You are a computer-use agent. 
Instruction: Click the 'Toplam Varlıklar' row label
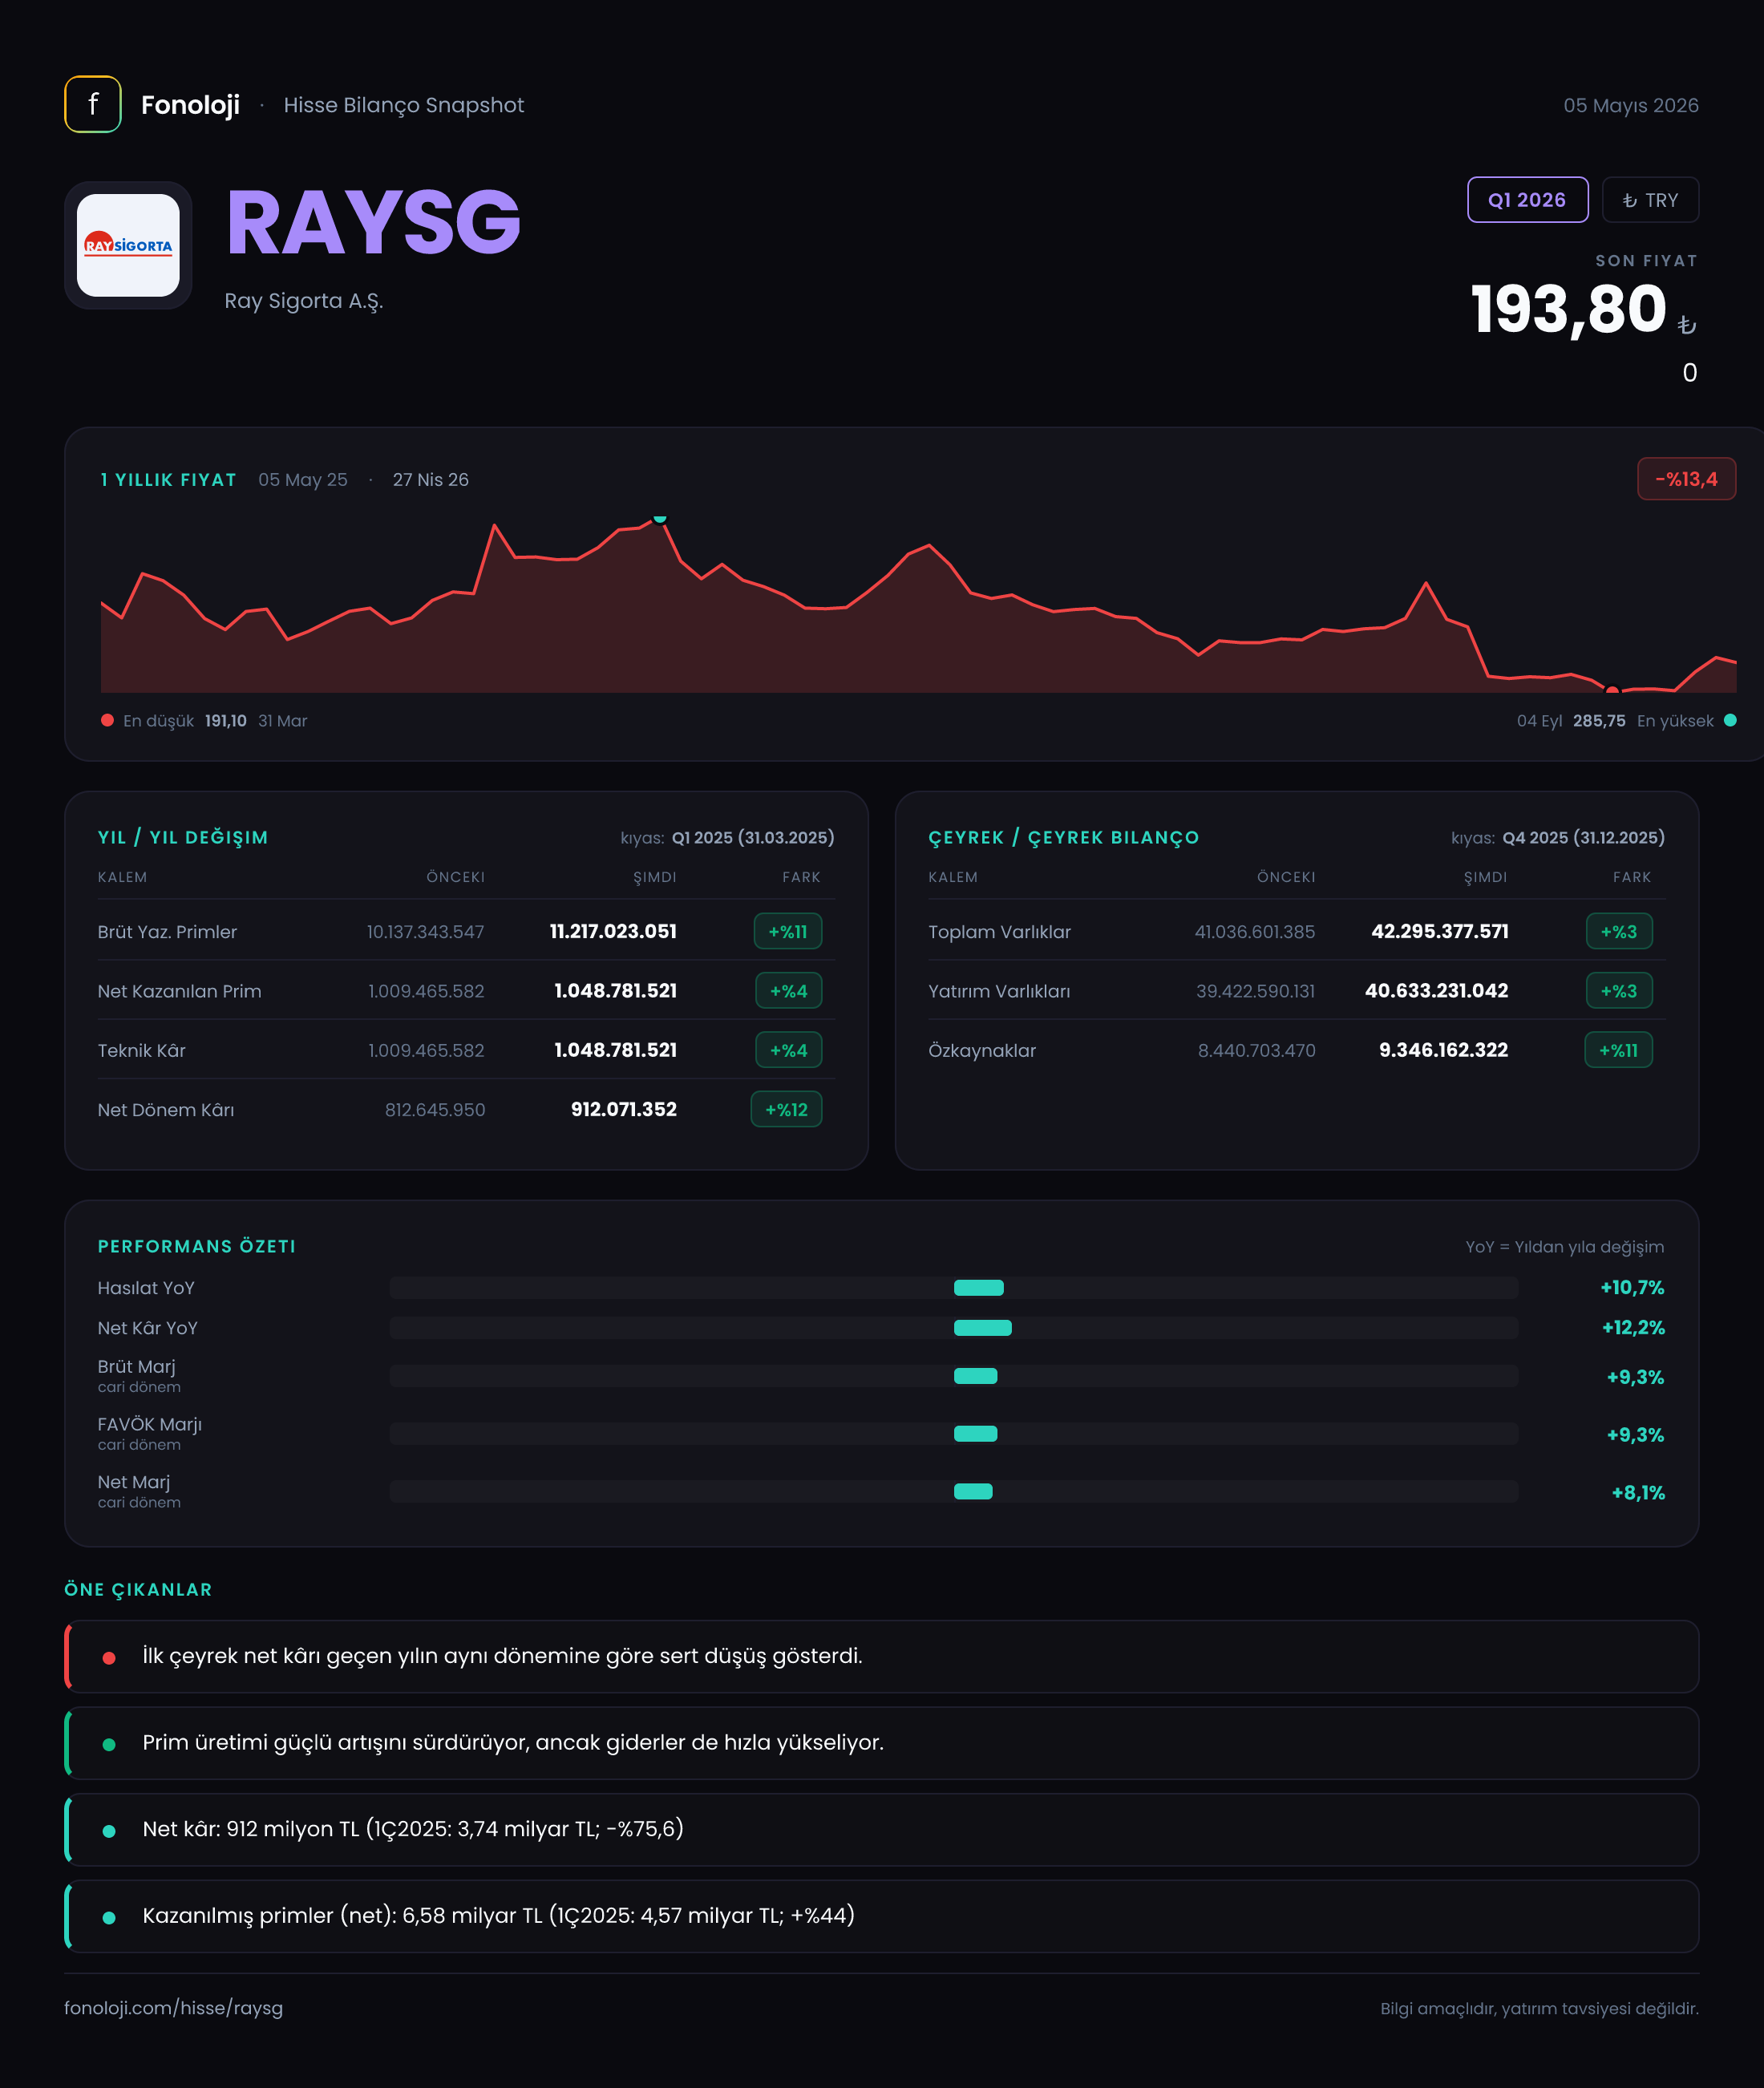[x=999, y=932]
